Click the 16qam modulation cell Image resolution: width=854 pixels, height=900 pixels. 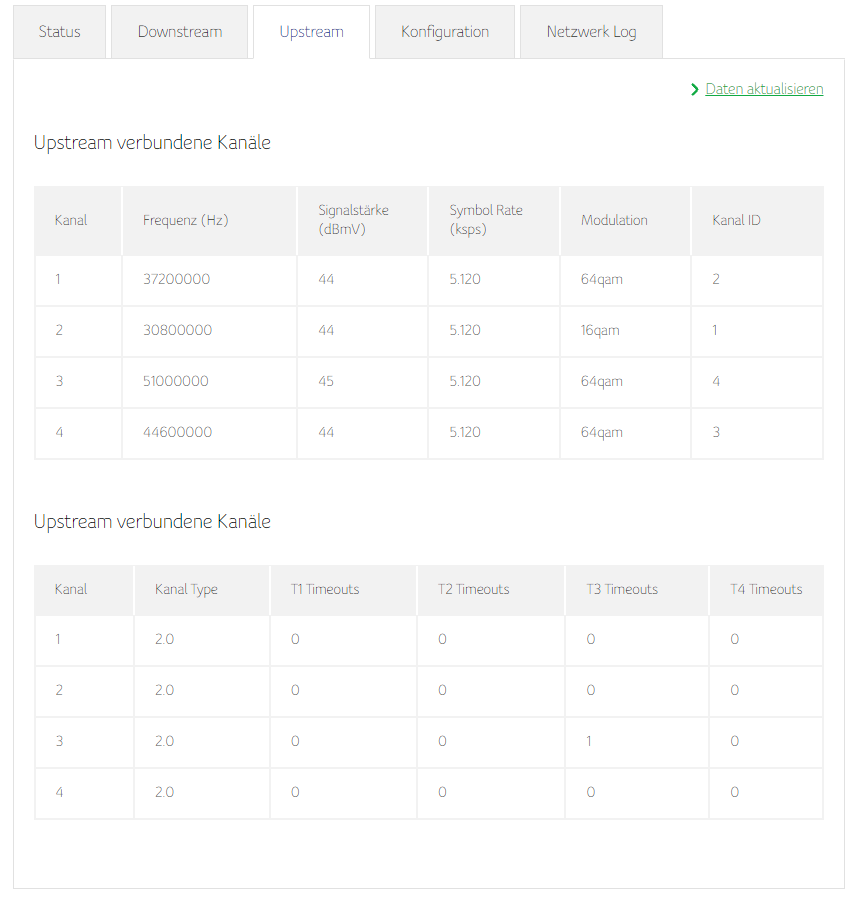pos(625,331)
